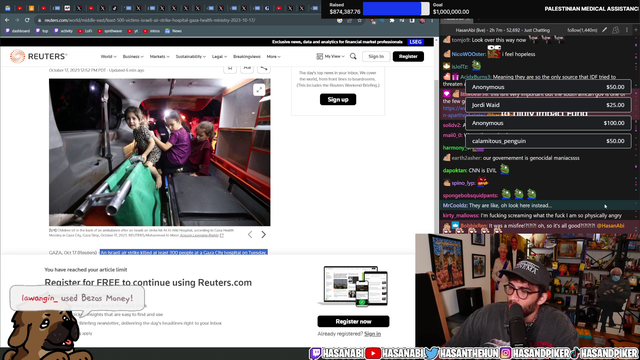640x360 pixels.
Task: Expand the World navigation menu
Action: tap(109, 57)
